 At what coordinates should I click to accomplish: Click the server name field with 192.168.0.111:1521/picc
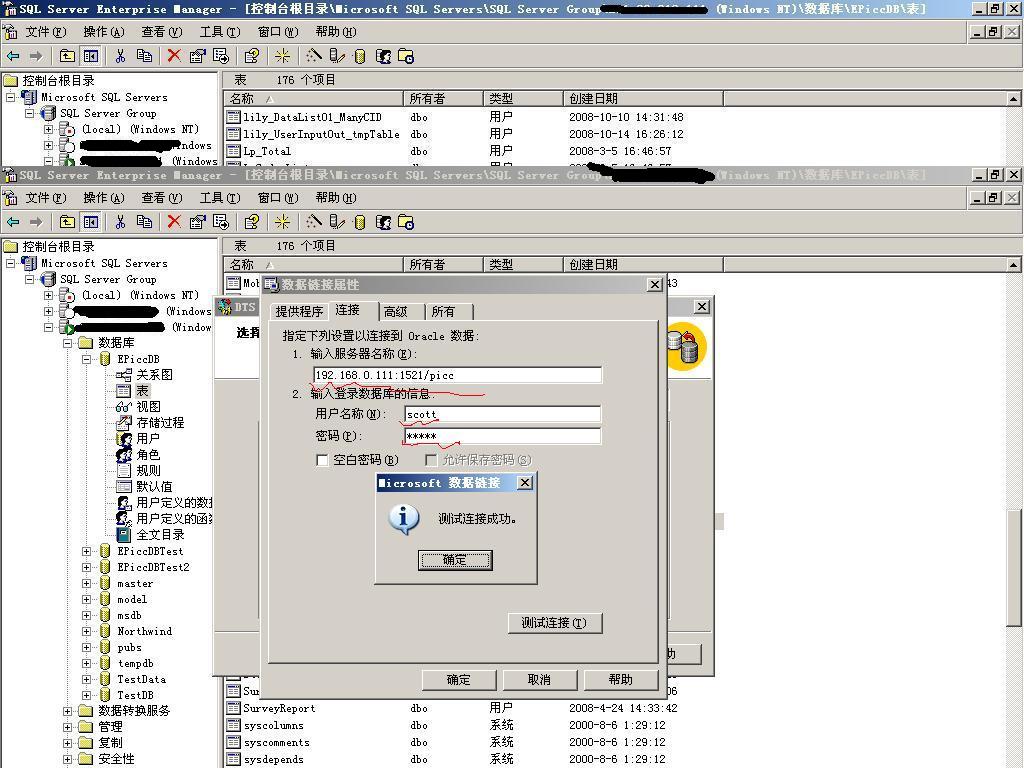457,375
